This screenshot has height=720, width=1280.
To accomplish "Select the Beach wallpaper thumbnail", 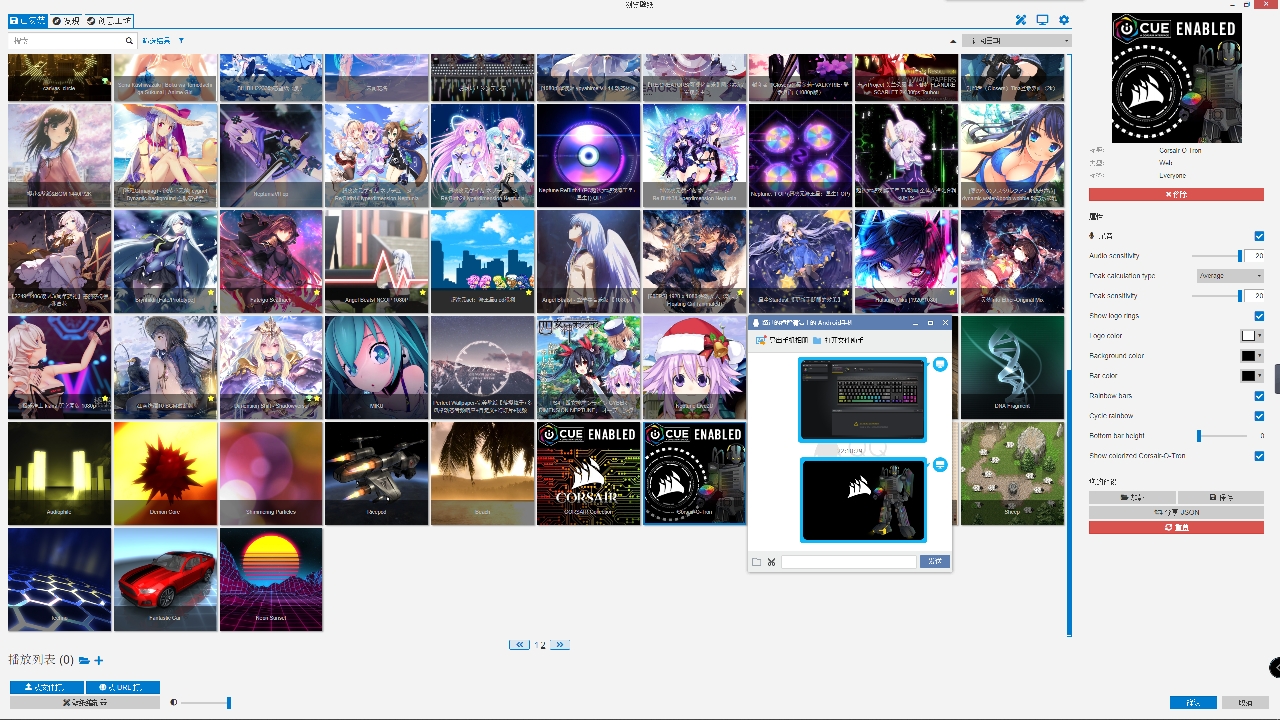I will click(x=482, y=473).
